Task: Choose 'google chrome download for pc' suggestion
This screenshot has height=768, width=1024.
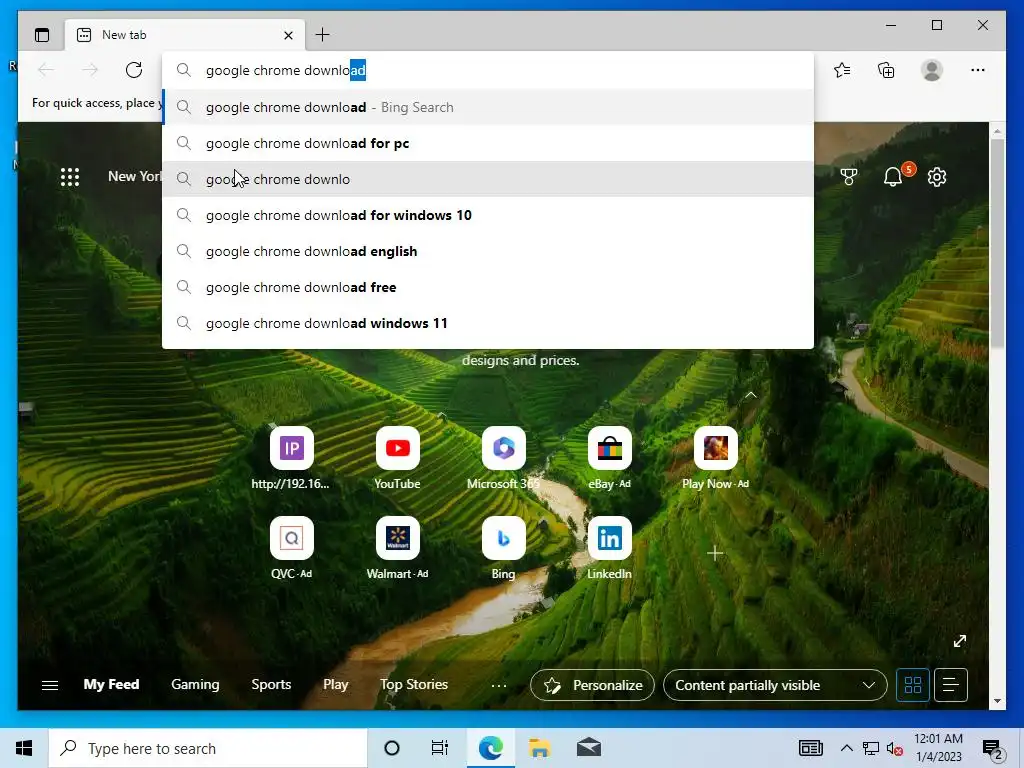Action: [488, 143]
